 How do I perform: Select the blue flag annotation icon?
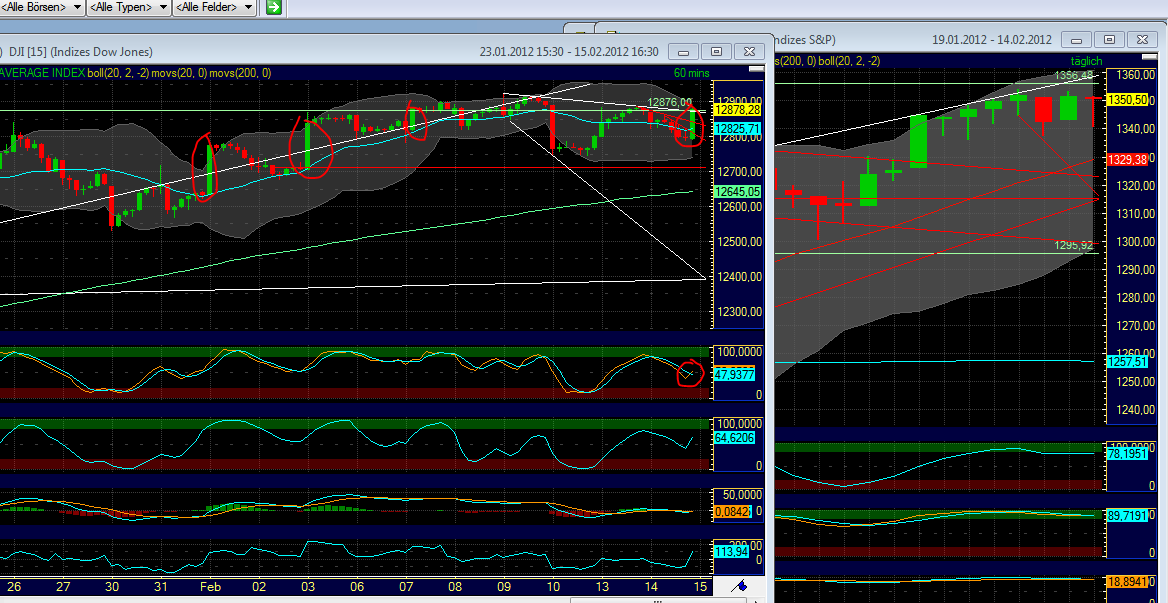click(740, 587)
